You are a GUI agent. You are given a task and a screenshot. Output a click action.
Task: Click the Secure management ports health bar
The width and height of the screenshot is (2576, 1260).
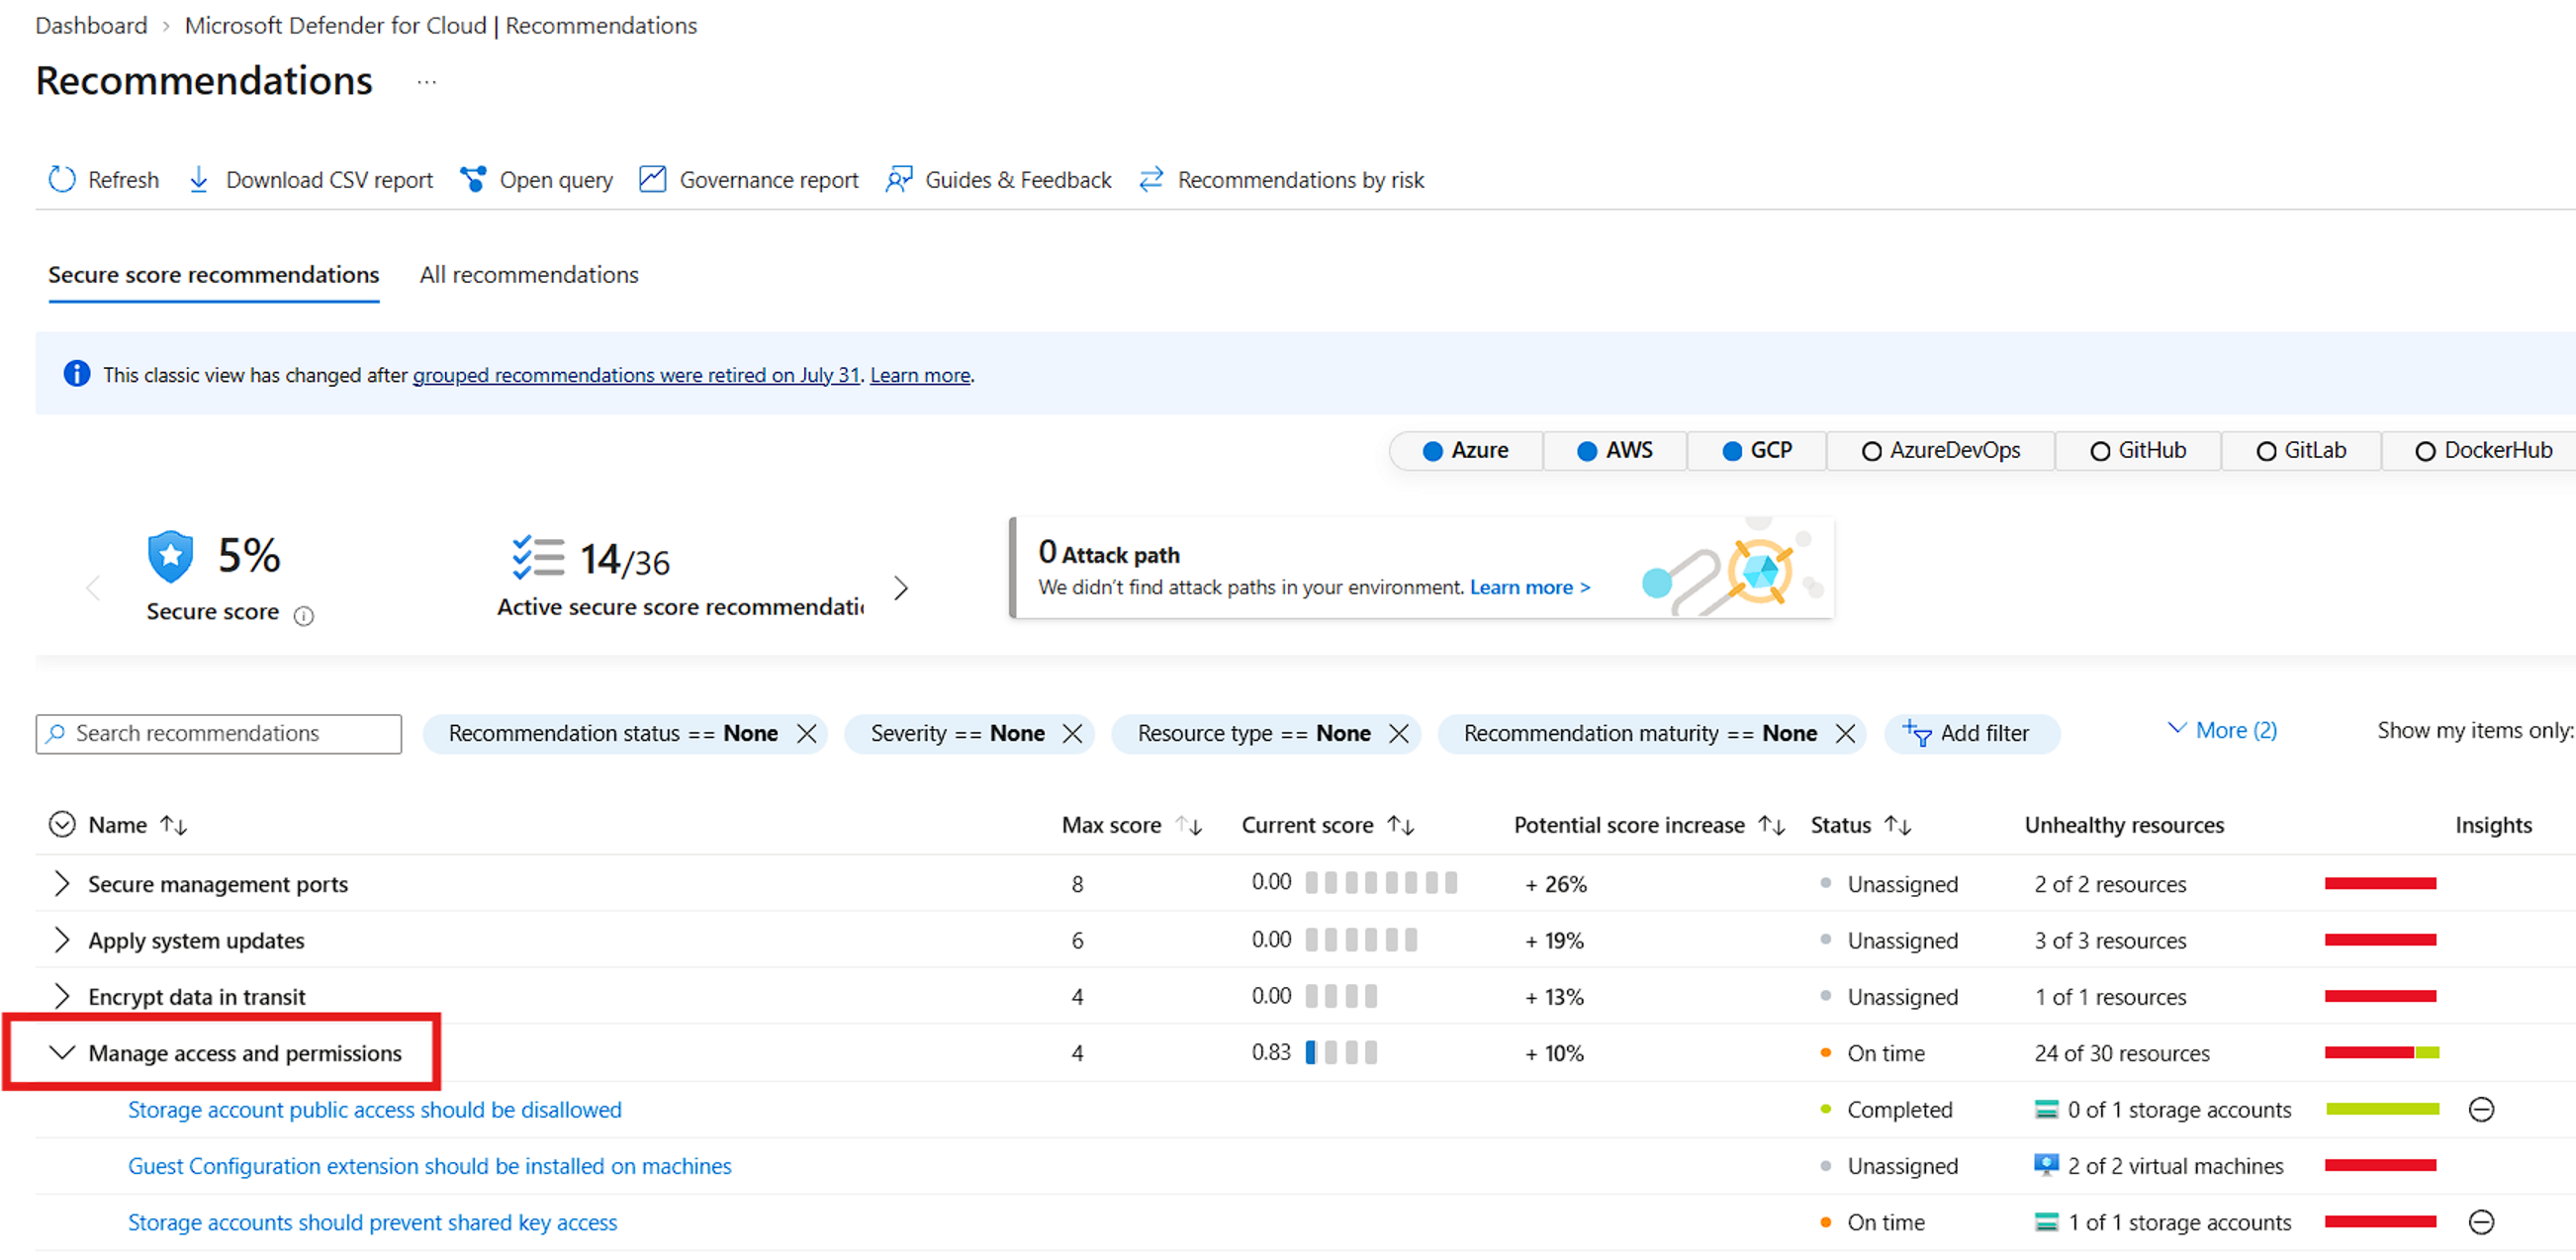[x=2380, y=883]
